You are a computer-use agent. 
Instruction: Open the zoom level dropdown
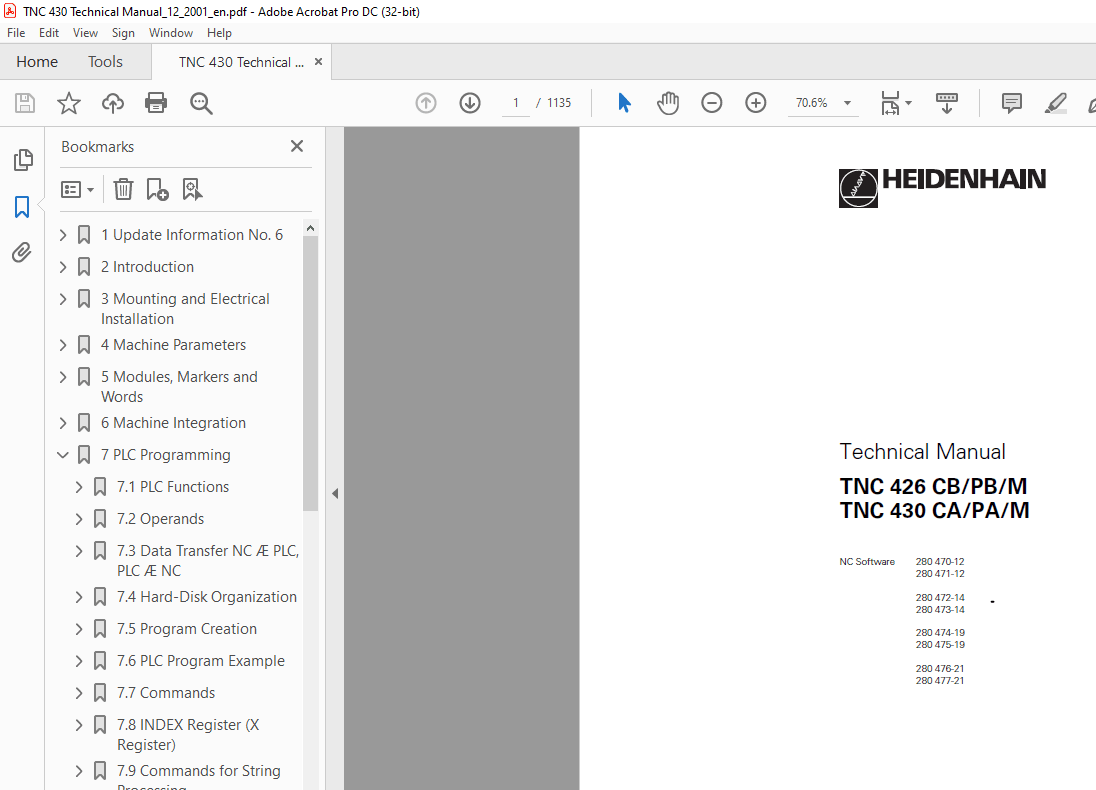[x=846, y=102]
